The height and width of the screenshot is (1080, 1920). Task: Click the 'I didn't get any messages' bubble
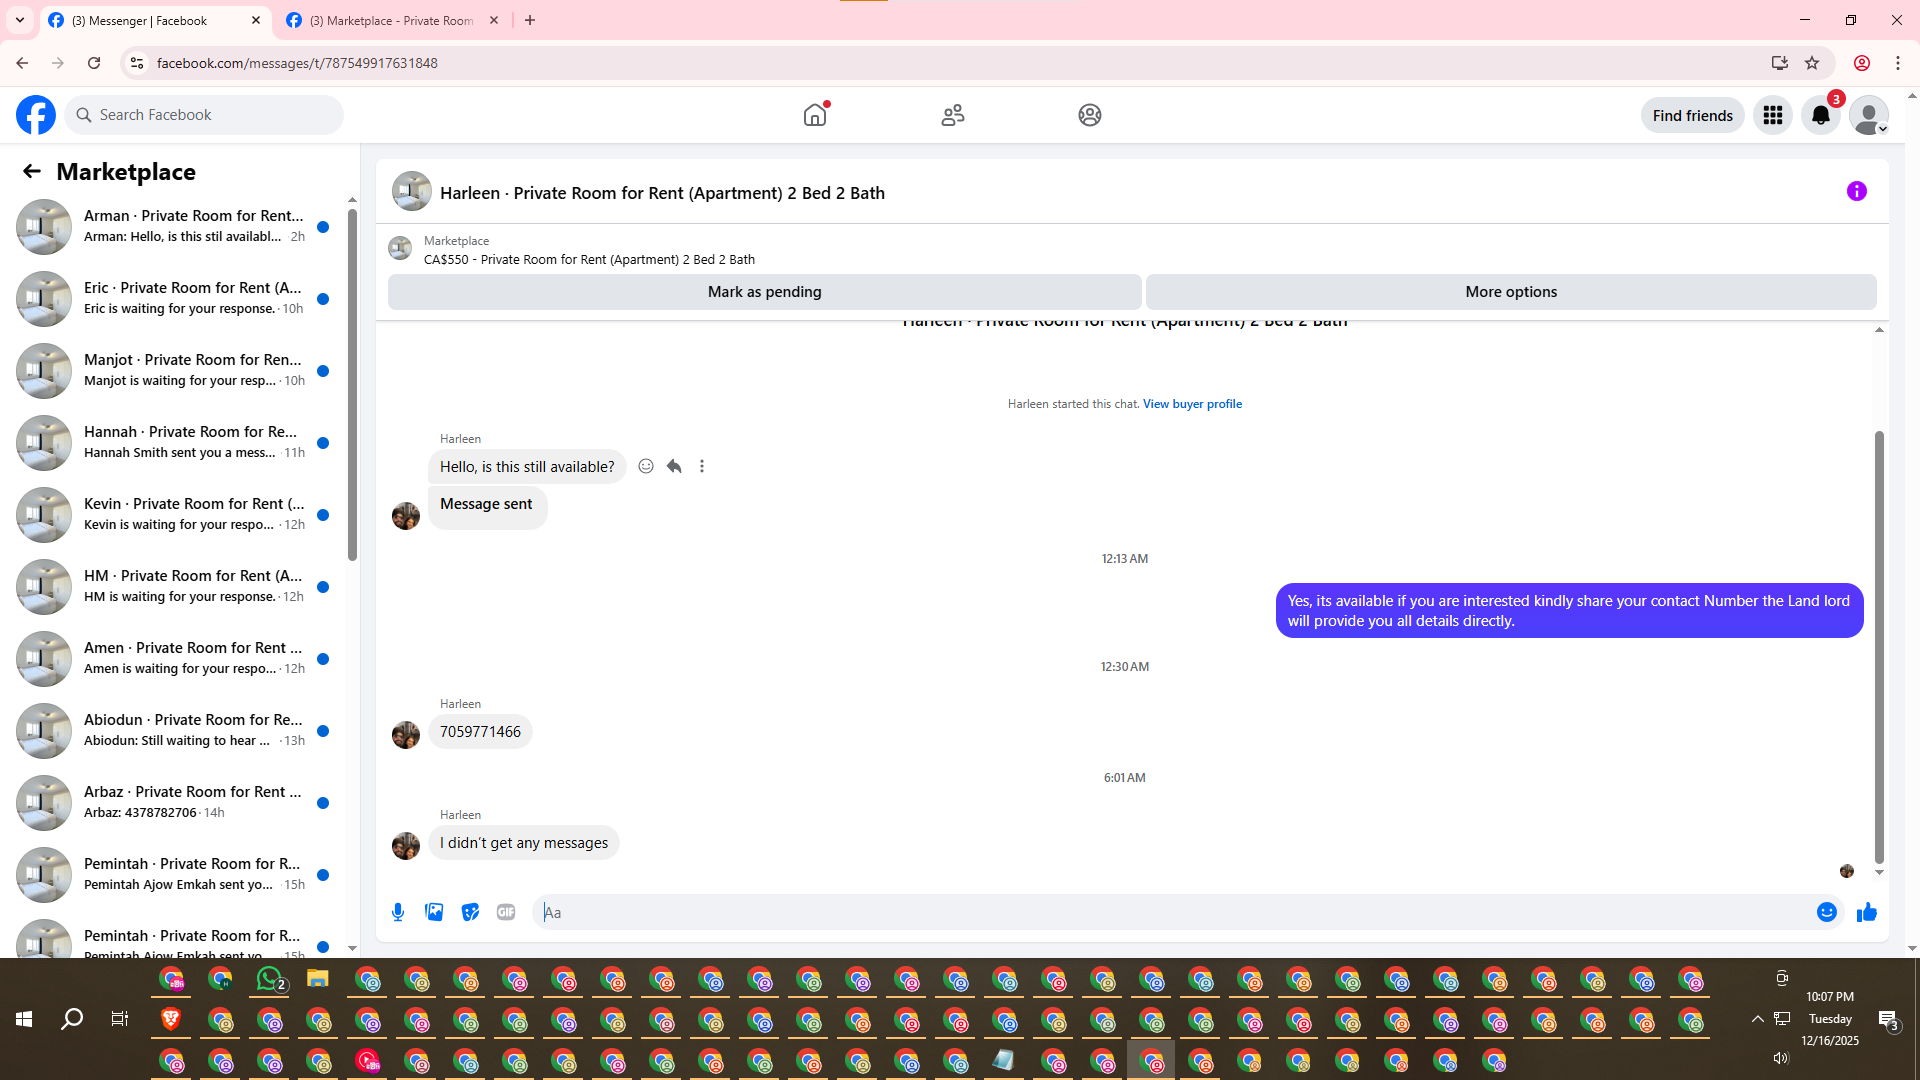coord(524,843)
